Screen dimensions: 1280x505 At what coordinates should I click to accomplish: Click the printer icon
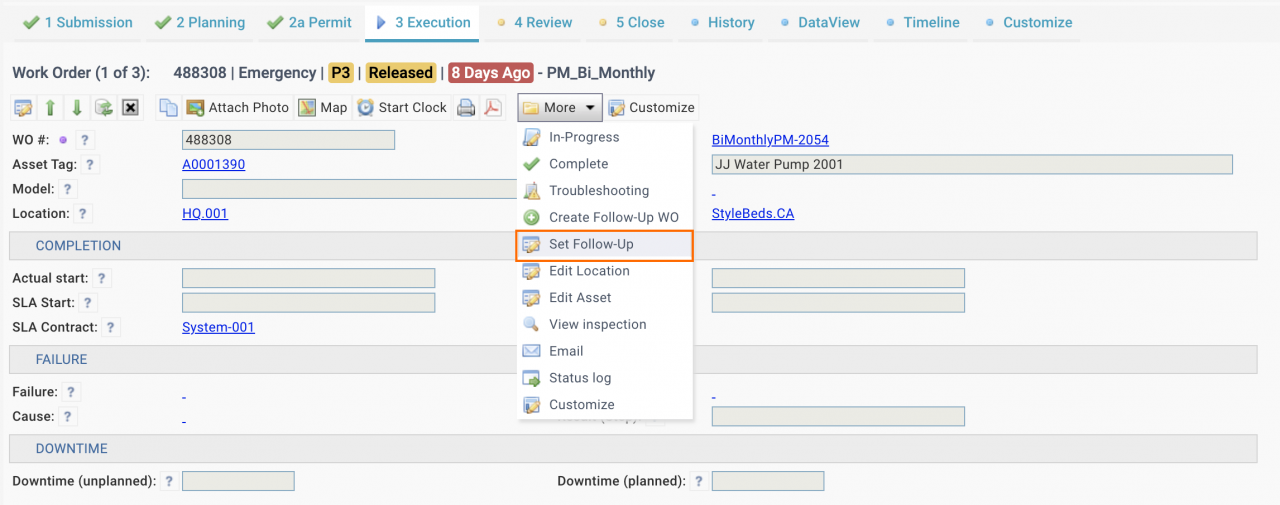coord(466,108)
